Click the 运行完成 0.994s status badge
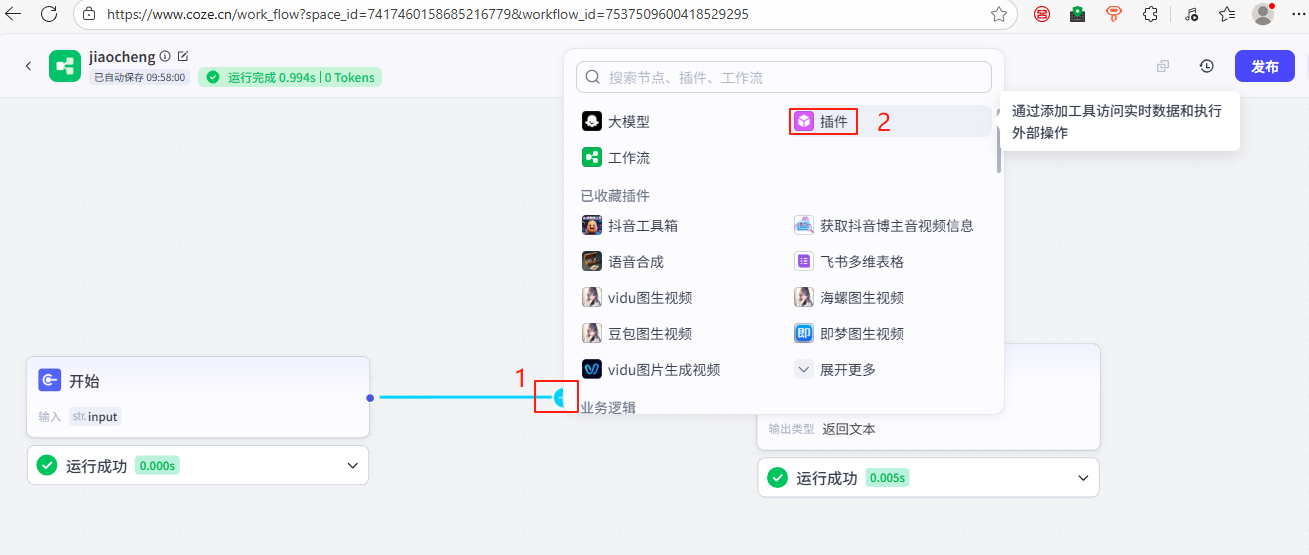 point(290,77)
